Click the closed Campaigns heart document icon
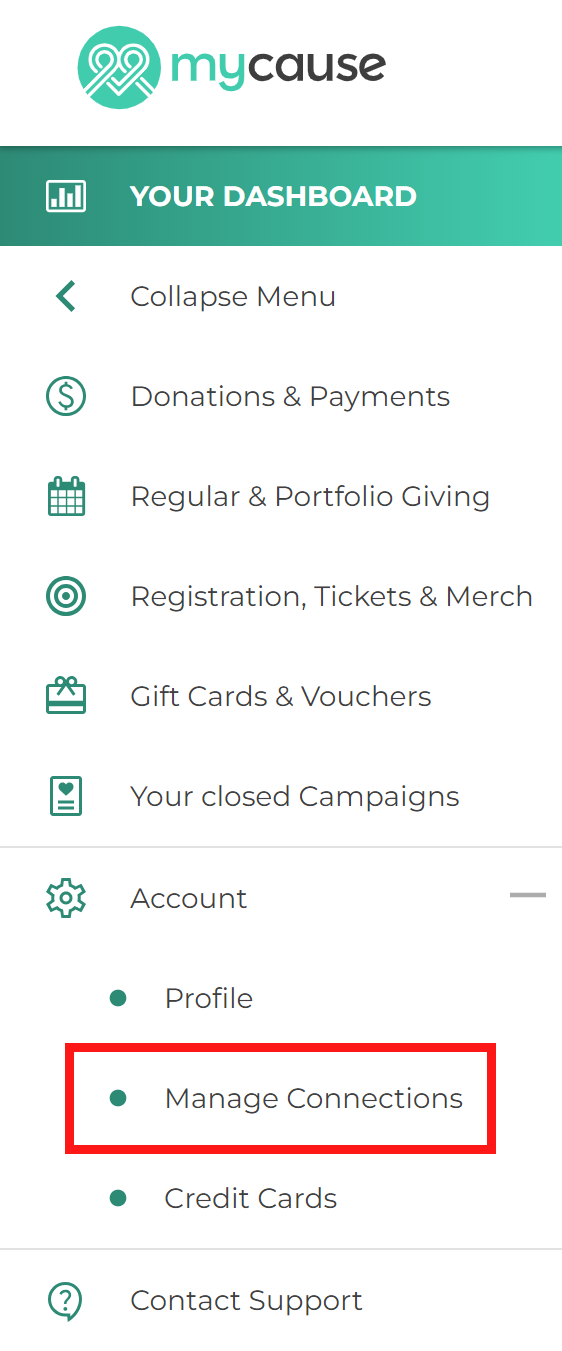The height and width of the screenshot is (1351, 562). [66, 796]
